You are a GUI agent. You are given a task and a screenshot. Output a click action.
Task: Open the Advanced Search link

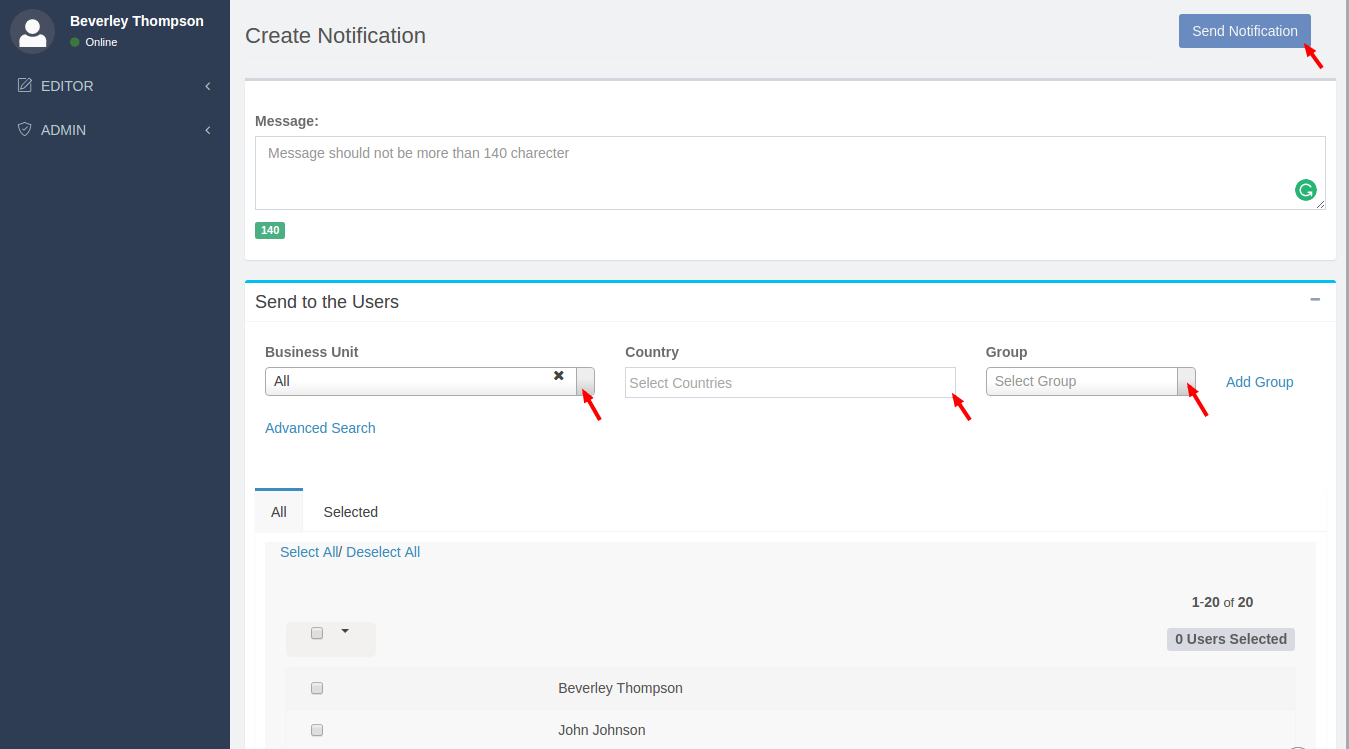pyautogui.click(x=320, y=428)
